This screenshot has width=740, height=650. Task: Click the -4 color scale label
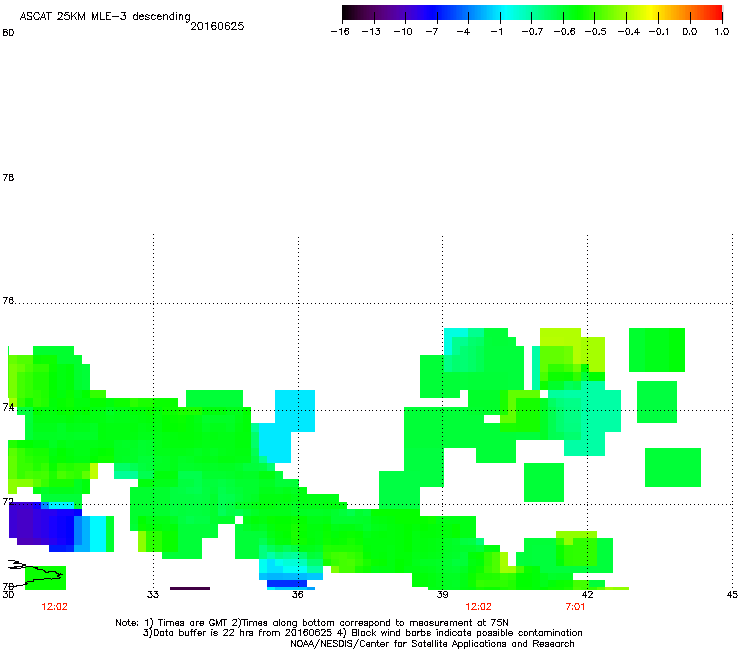(x=463, y=32)
